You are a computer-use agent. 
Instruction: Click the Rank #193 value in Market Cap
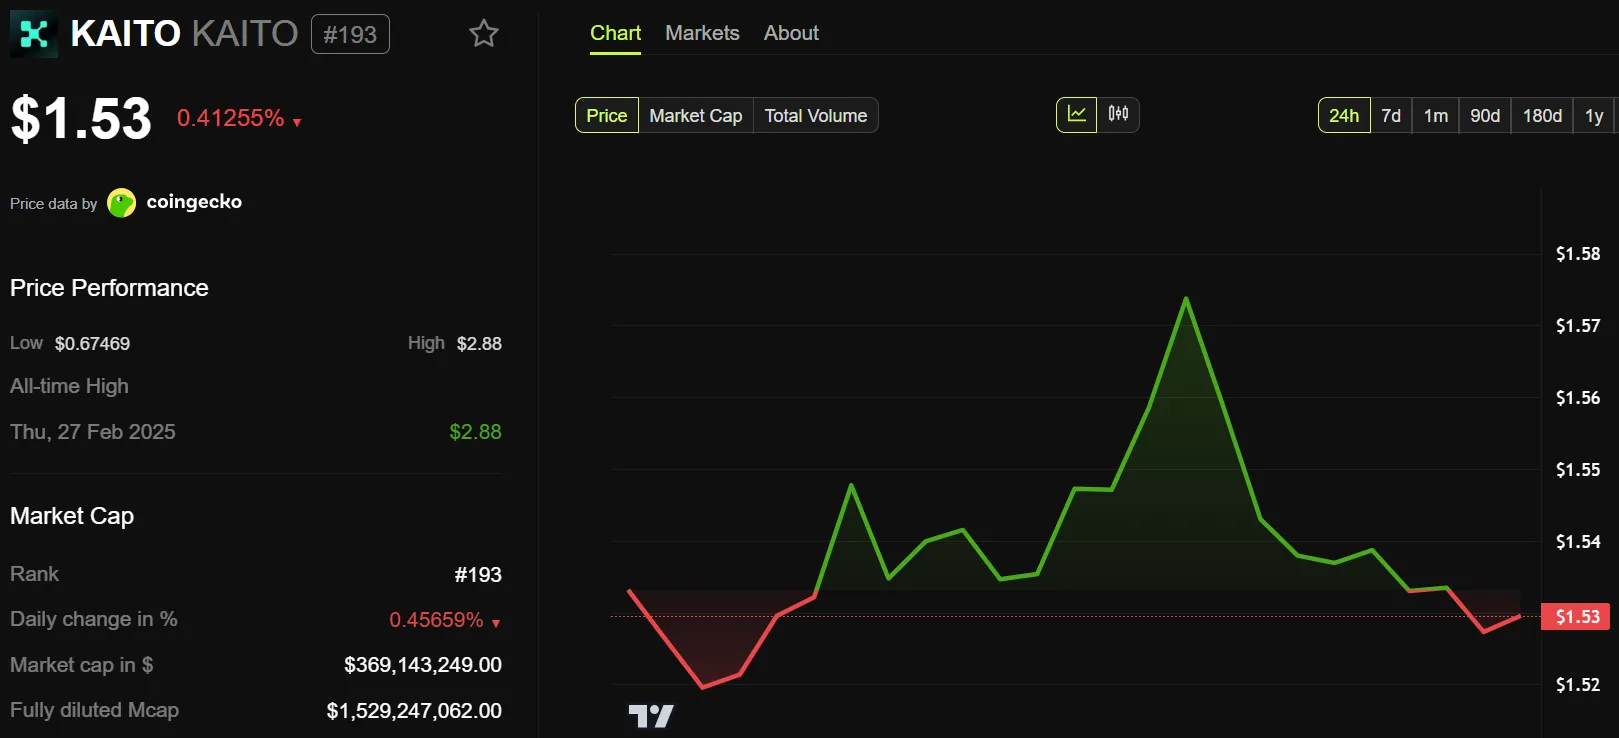478,575
